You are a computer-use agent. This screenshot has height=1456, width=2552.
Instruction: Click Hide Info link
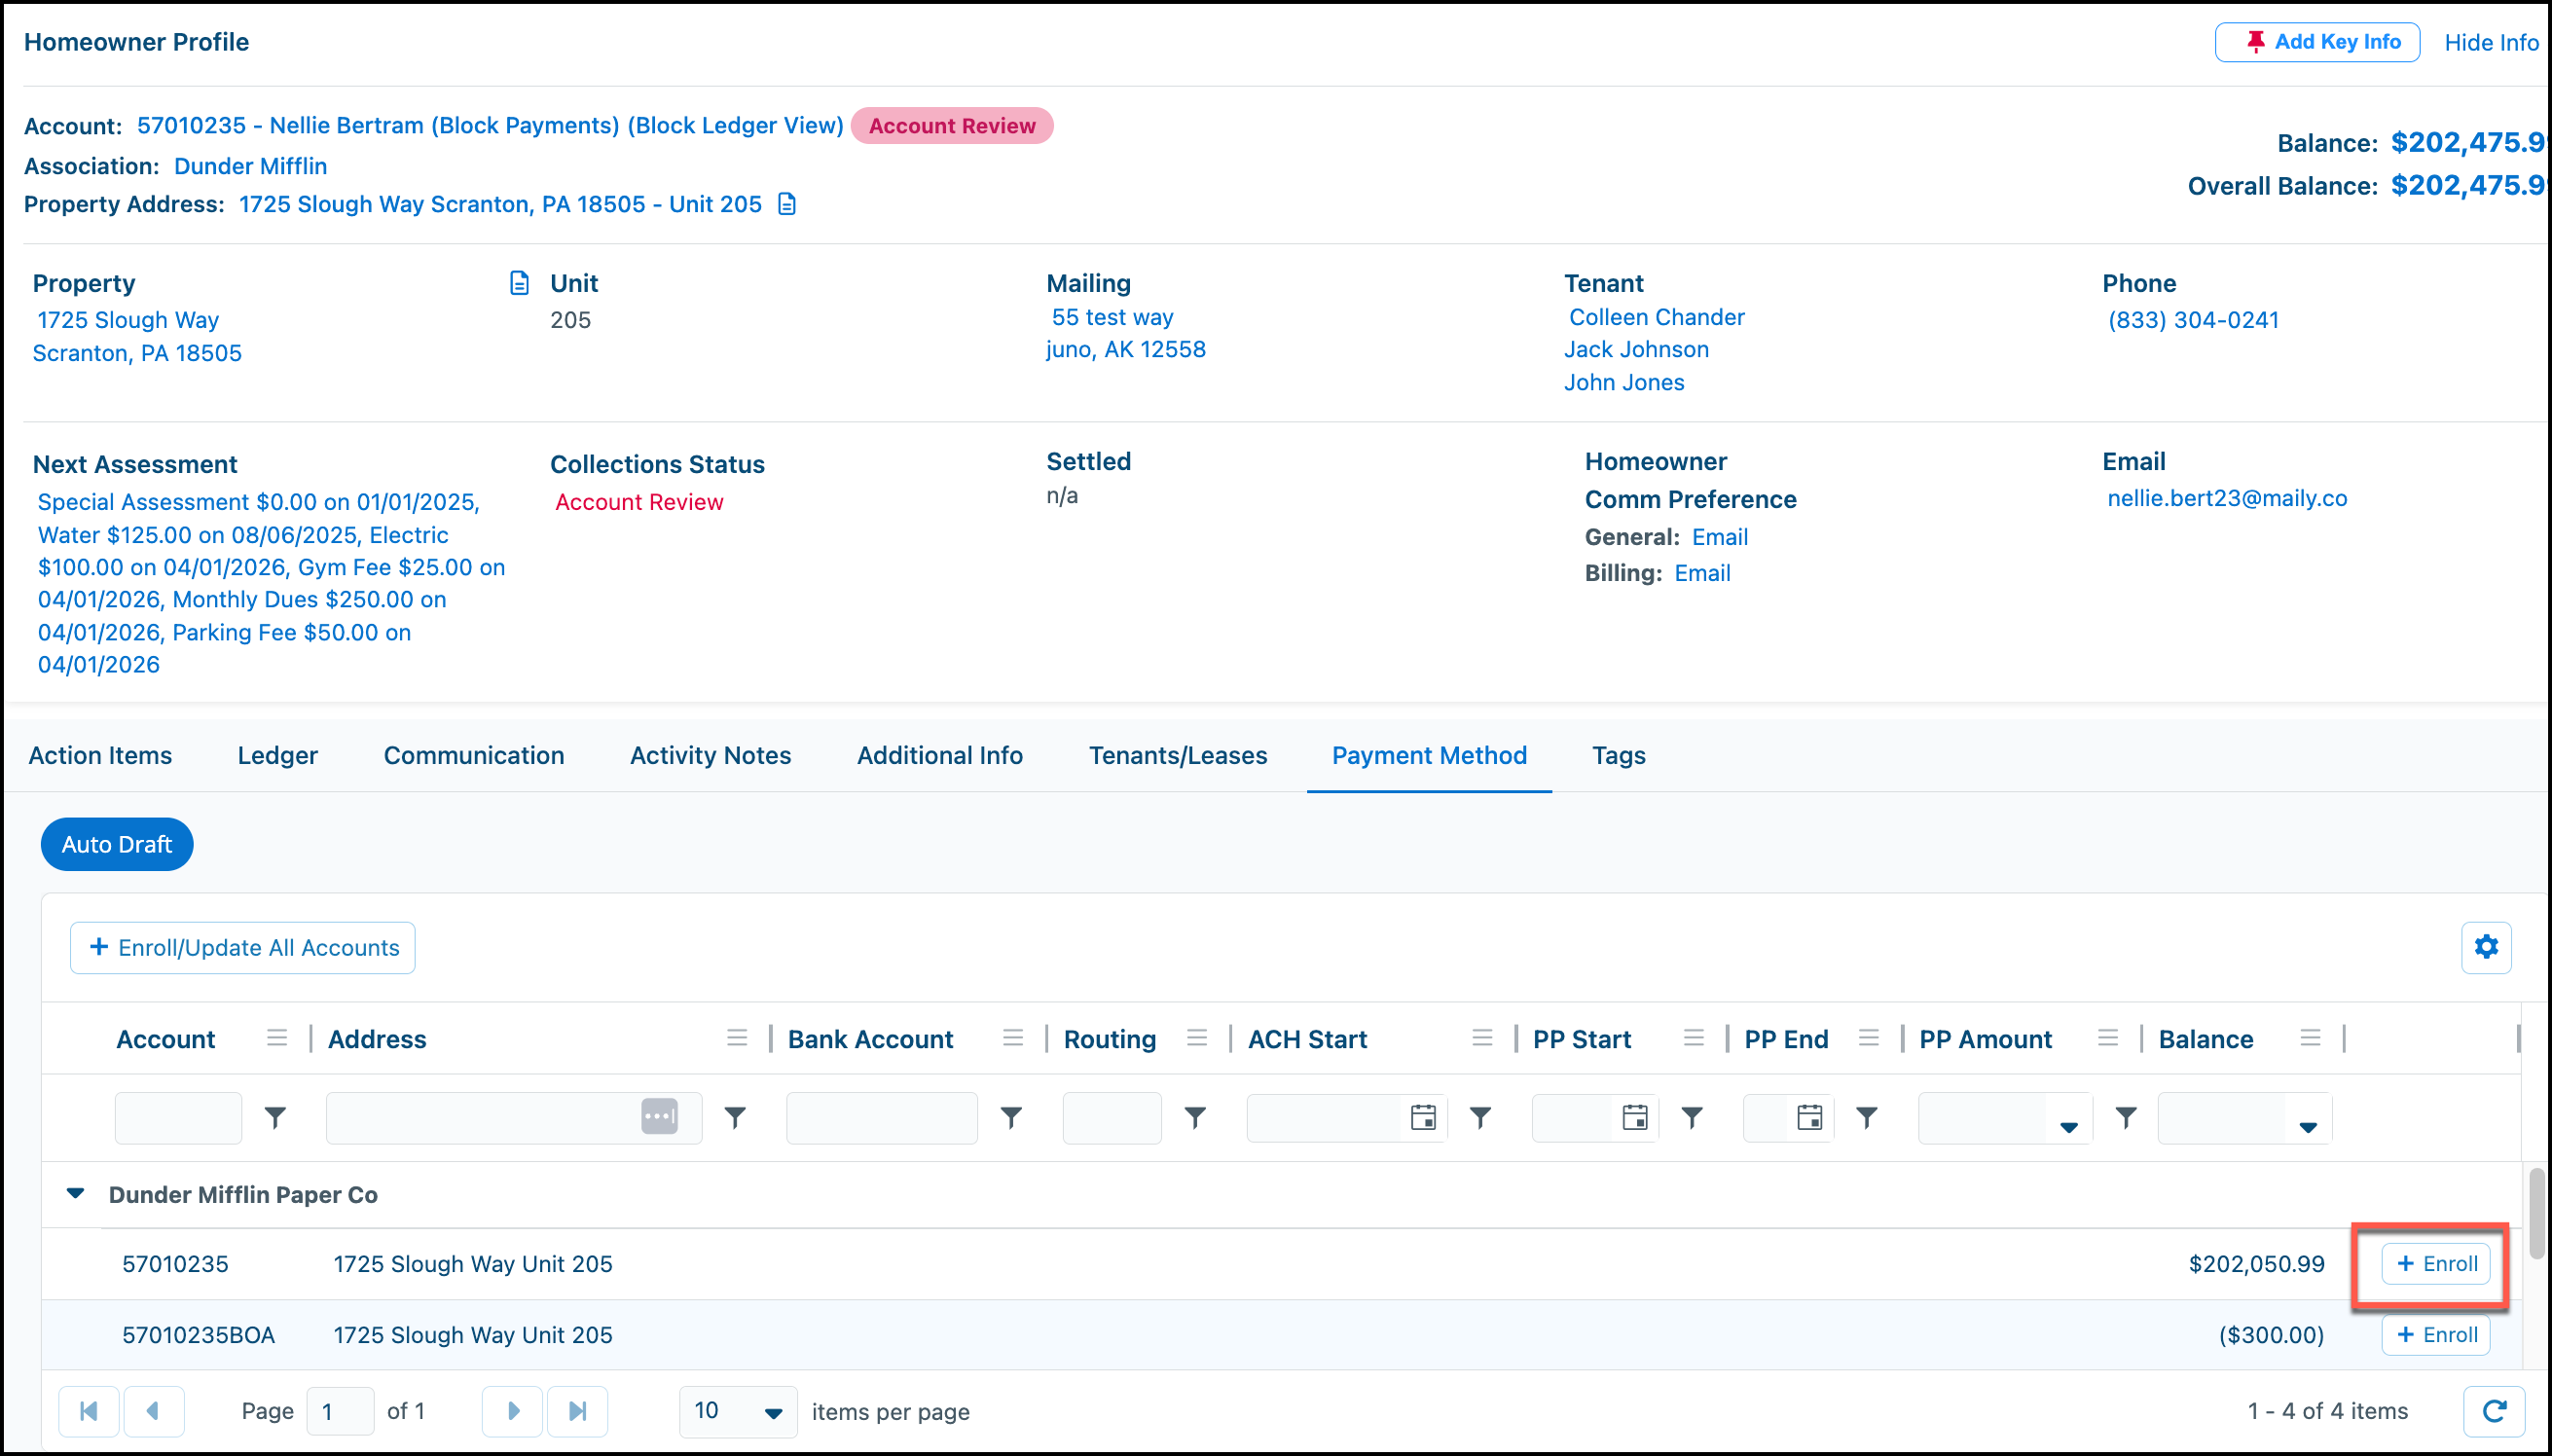coord(2491,42)
